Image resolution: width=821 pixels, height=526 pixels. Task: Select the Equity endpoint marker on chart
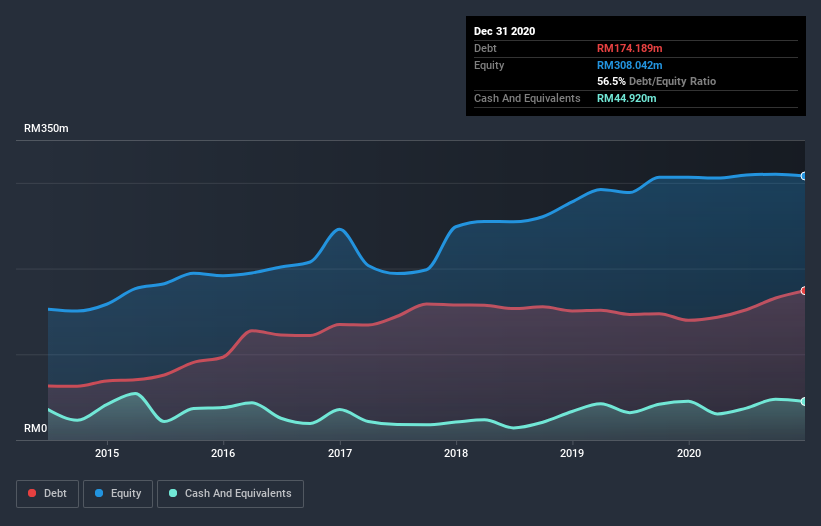pos(804,176)
